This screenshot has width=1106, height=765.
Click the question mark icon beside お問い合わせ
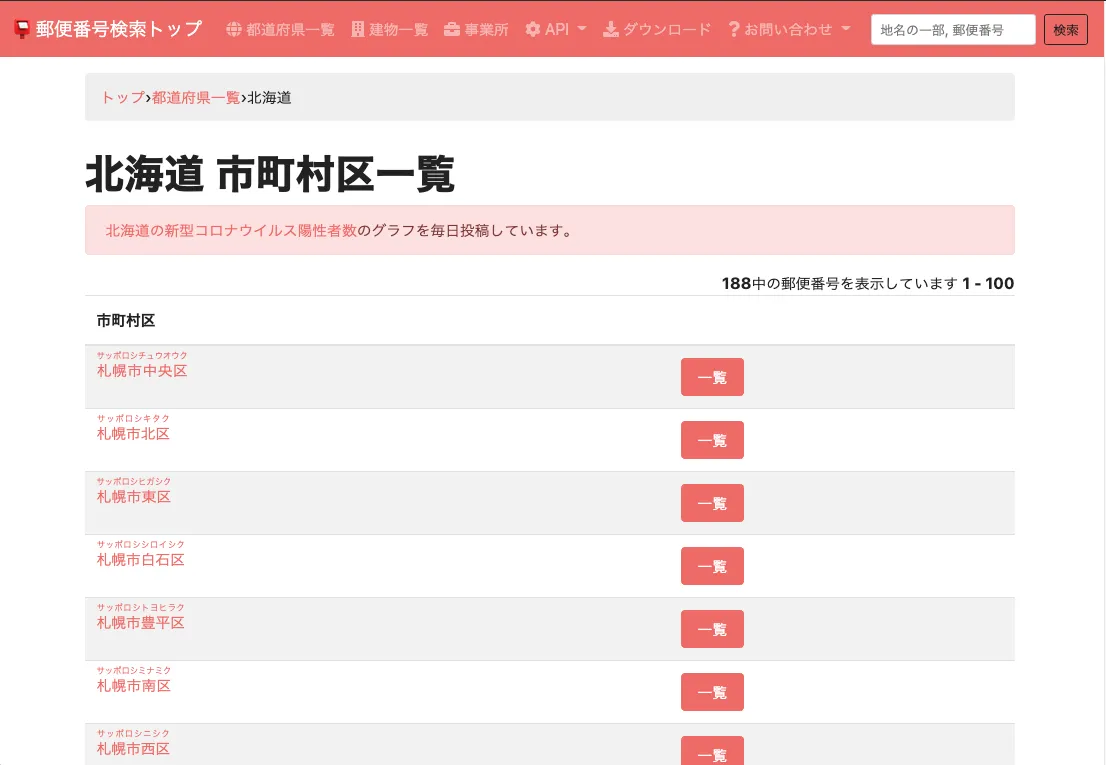pos(734,29)
